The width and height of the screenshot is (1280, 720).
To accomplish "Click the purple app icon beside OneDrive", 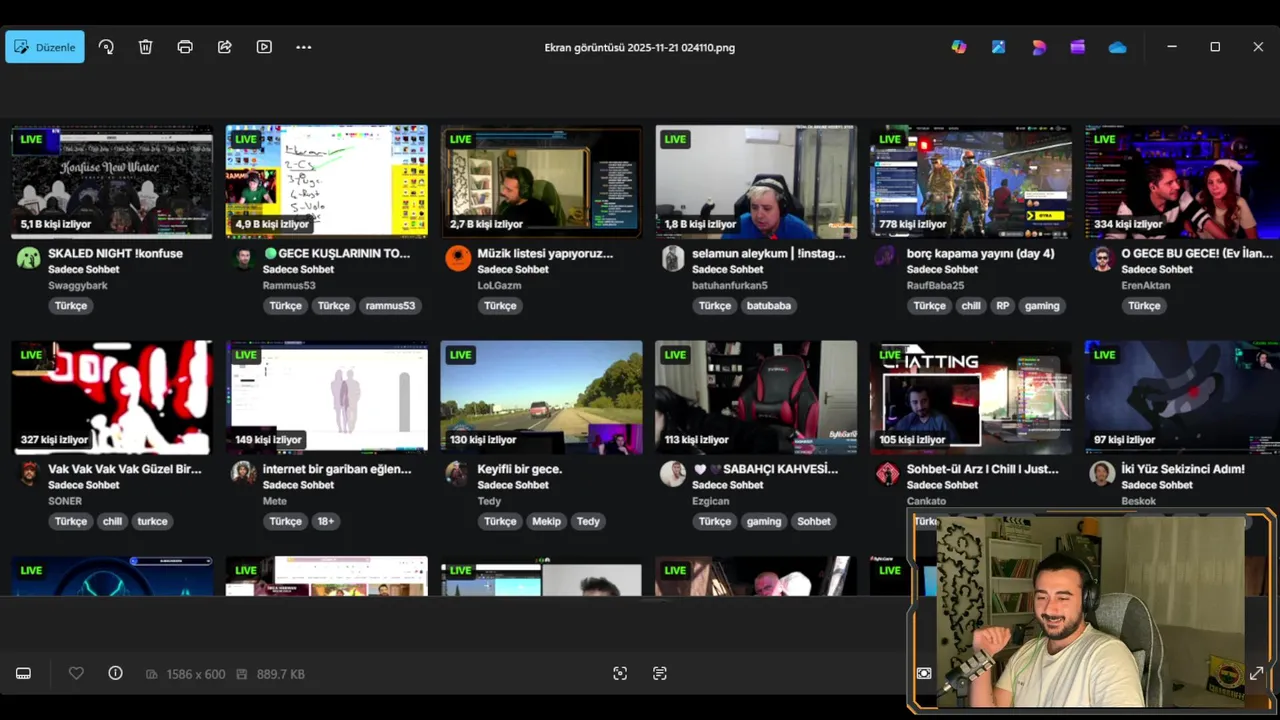I will pyautogui.click(x=1077, y=47).
